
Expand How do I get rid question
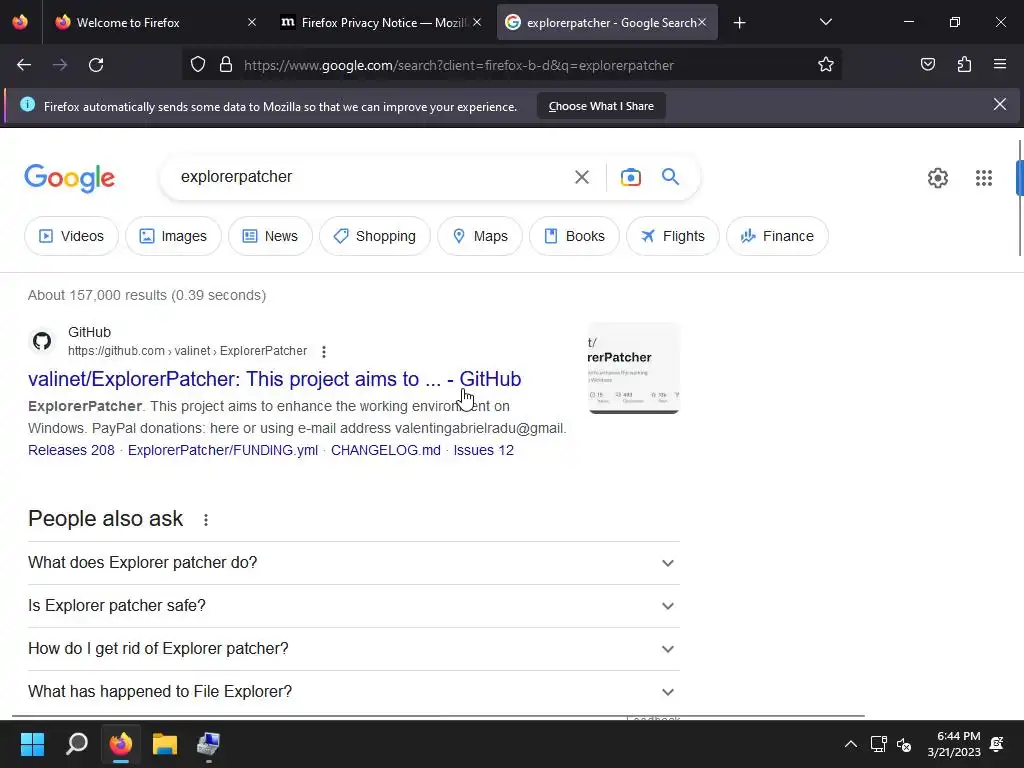pyautogui.click(x=353, y=649)
